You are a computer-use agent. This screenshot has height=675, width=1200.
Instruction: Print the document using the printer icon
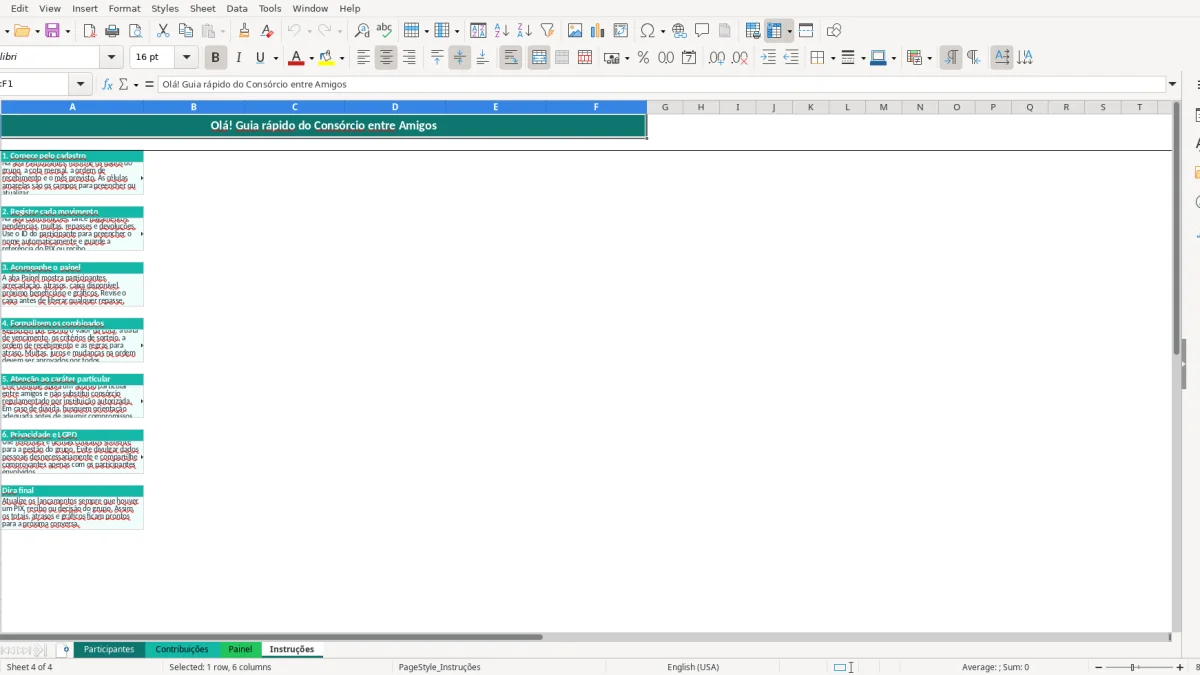[113, 31]
